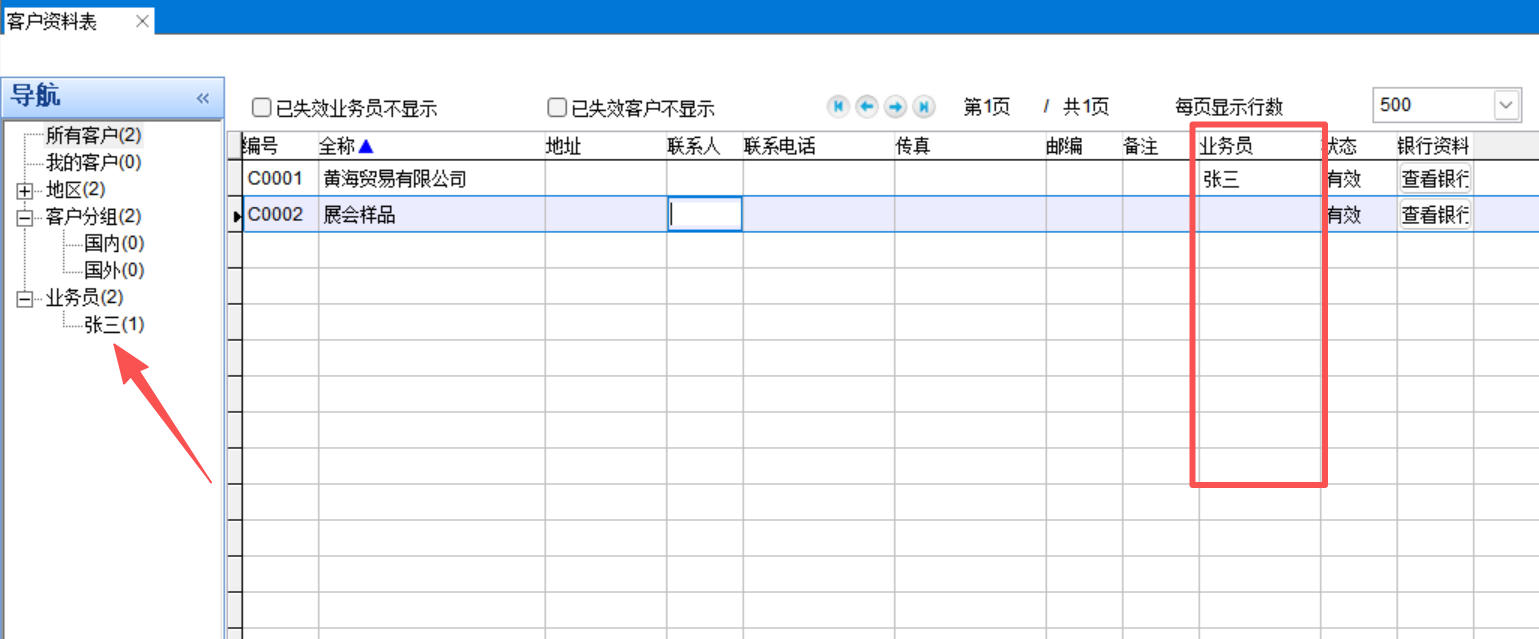Select 所有客户 in navigation tree

click(93, 134)
